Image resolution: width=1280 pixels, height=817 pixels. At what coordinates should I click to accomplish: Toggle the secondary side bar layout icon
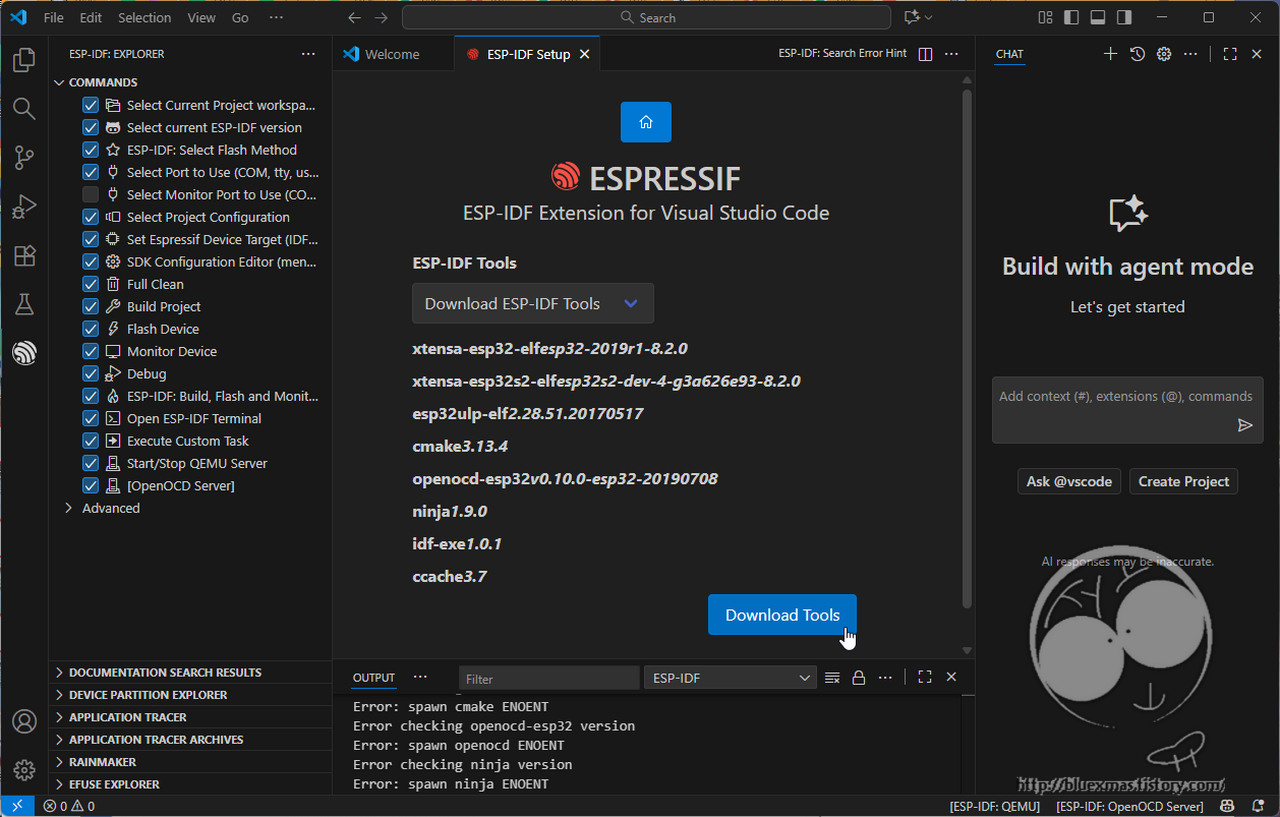[x=1124, y=17]
